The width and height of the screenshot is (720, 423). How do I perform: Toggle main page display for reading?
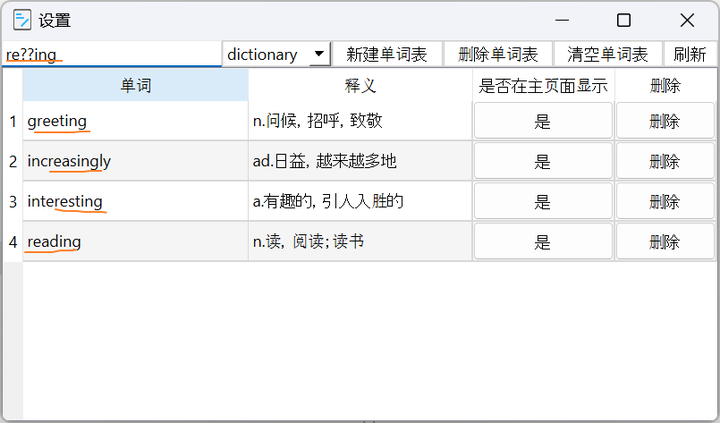tap(542, 241)
